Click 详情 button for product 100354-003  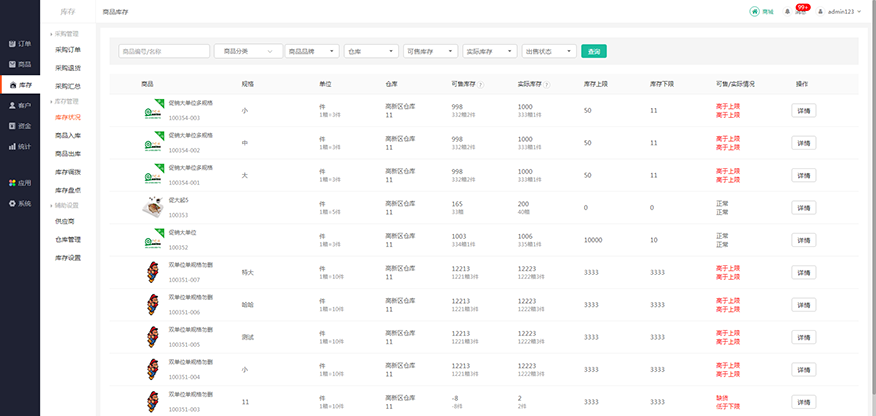804,110
